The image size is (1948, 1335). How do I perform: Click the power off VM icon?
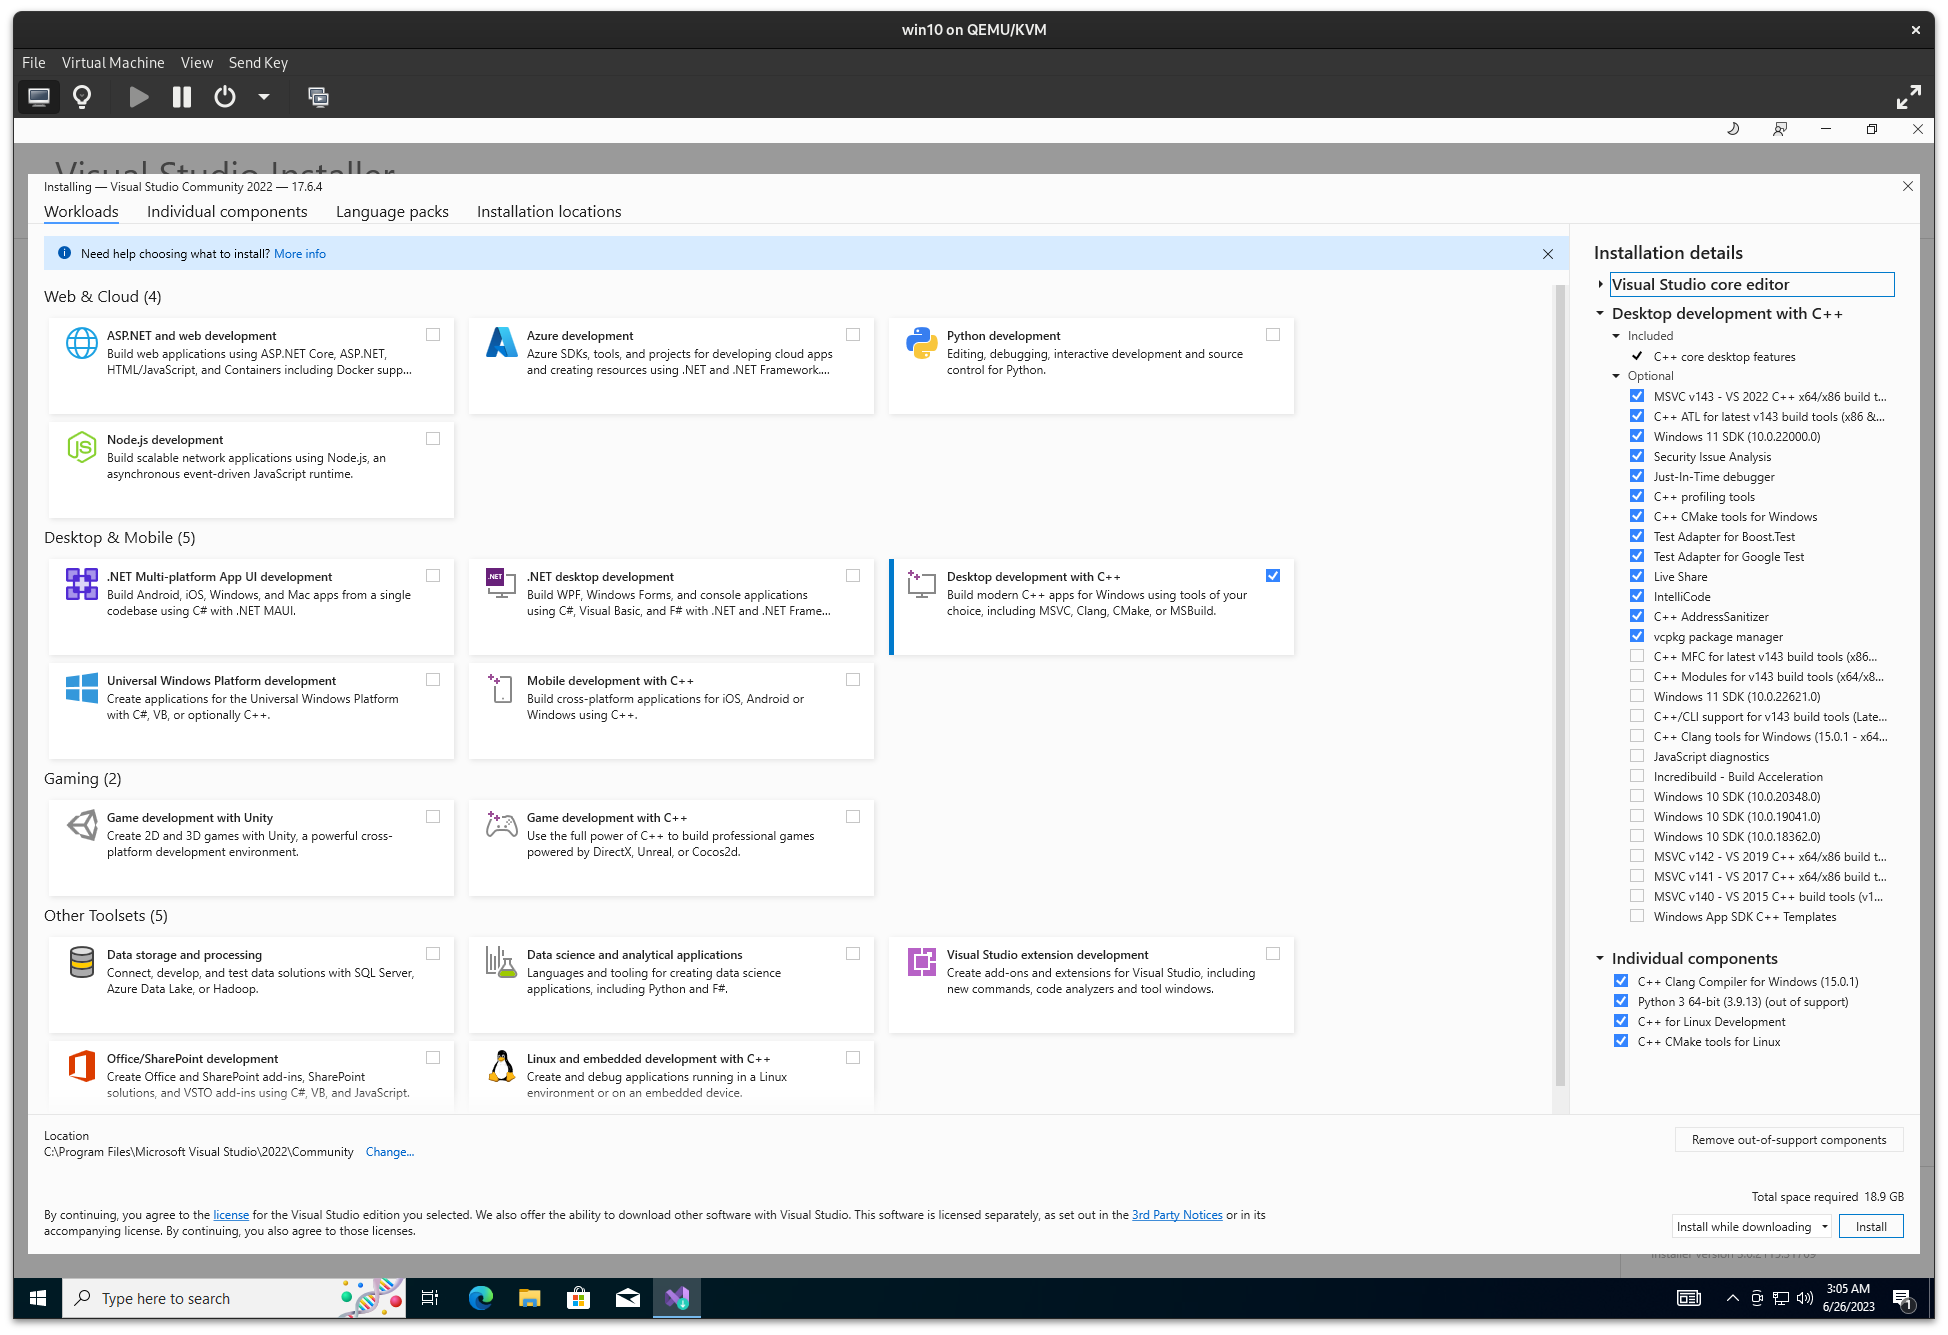[226, 95]
